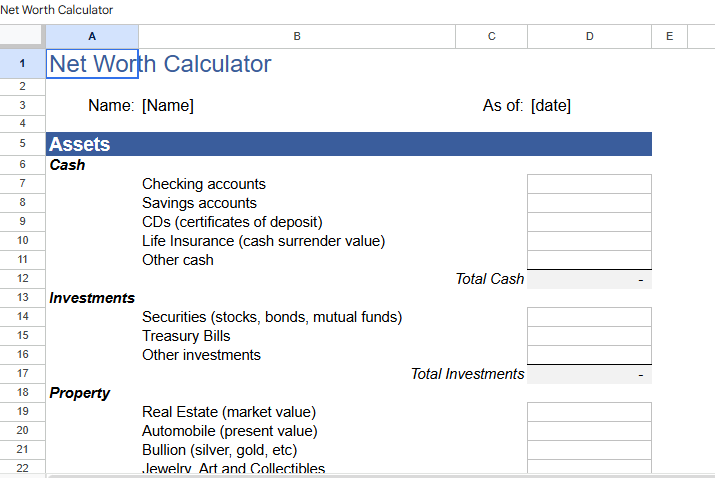
Task: Click the Automobile value cell
Action: pyautogui.click(x=590, y=431)
